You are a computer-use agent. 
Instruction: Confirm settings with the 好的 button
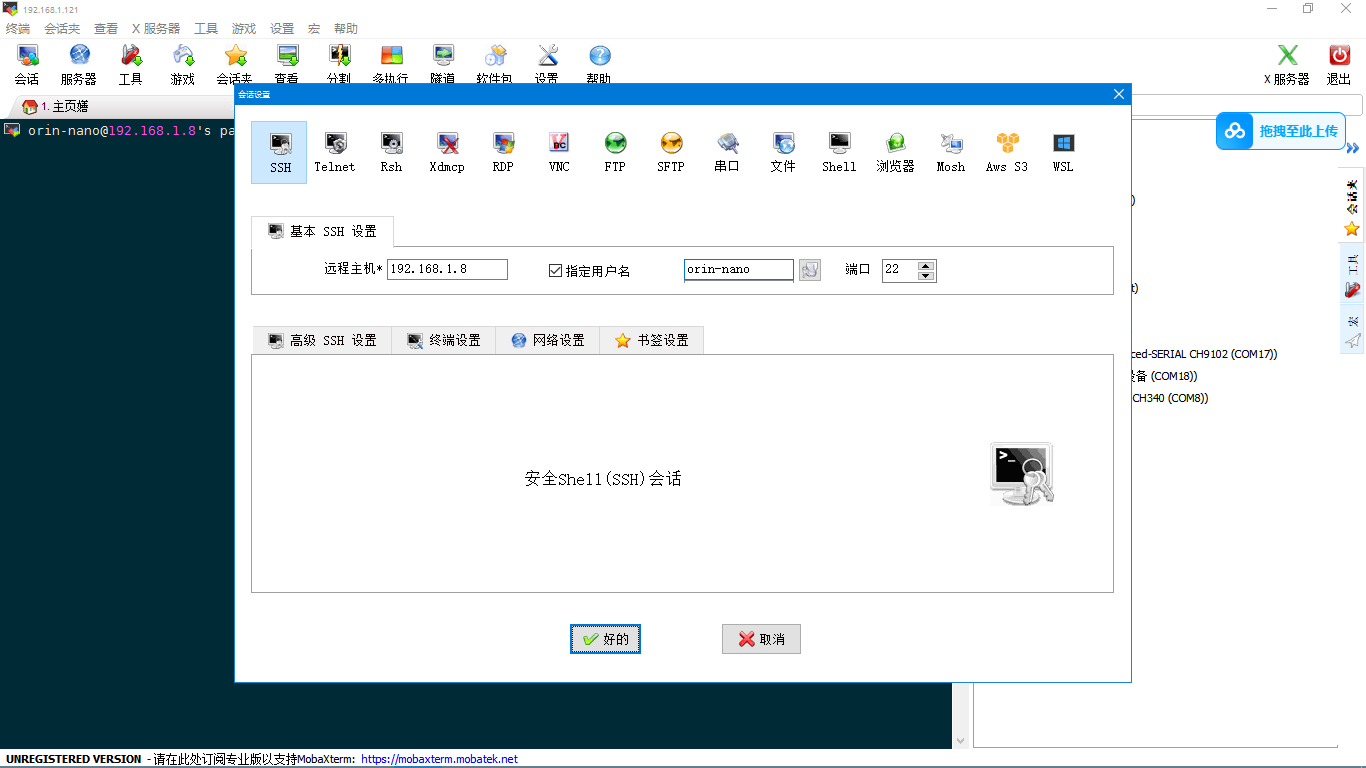point(604,639)
